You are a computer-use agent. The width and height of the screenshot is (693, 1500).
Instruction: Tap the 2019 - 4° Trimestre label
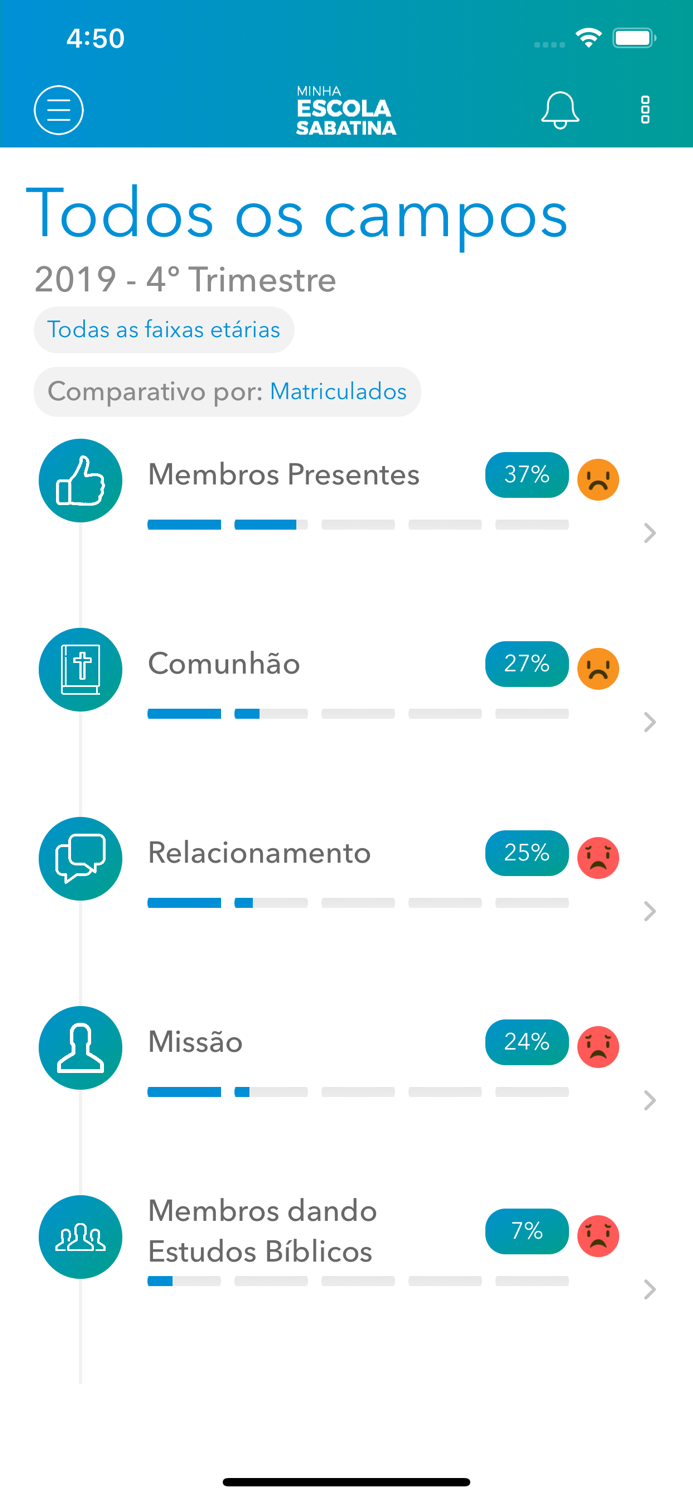point(184,281)
